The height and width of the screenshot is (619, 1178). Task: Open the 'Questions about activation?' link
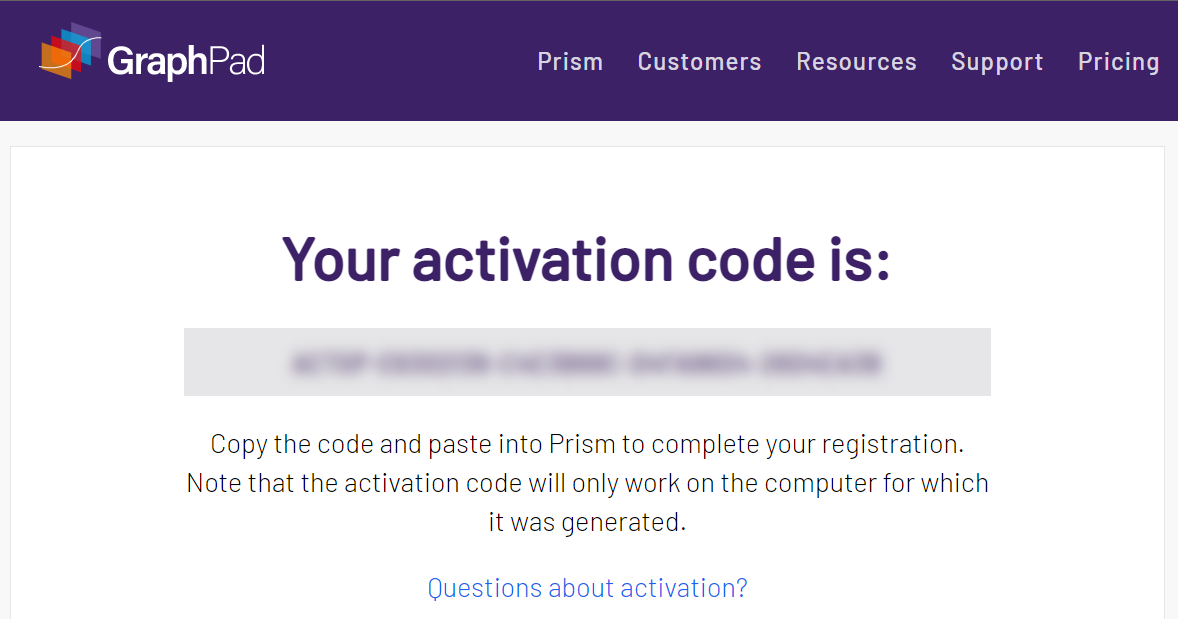(x=587, y=587)
